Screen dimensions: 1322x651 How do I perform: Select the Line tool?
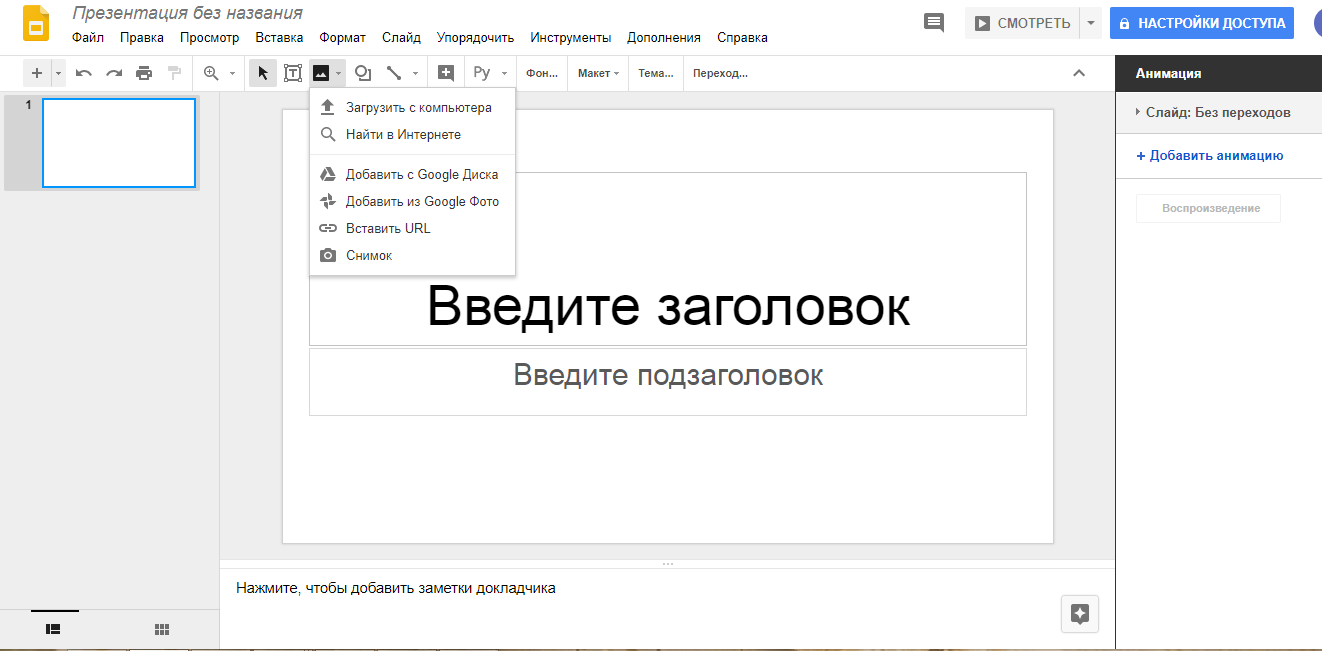tap(395, 72)
